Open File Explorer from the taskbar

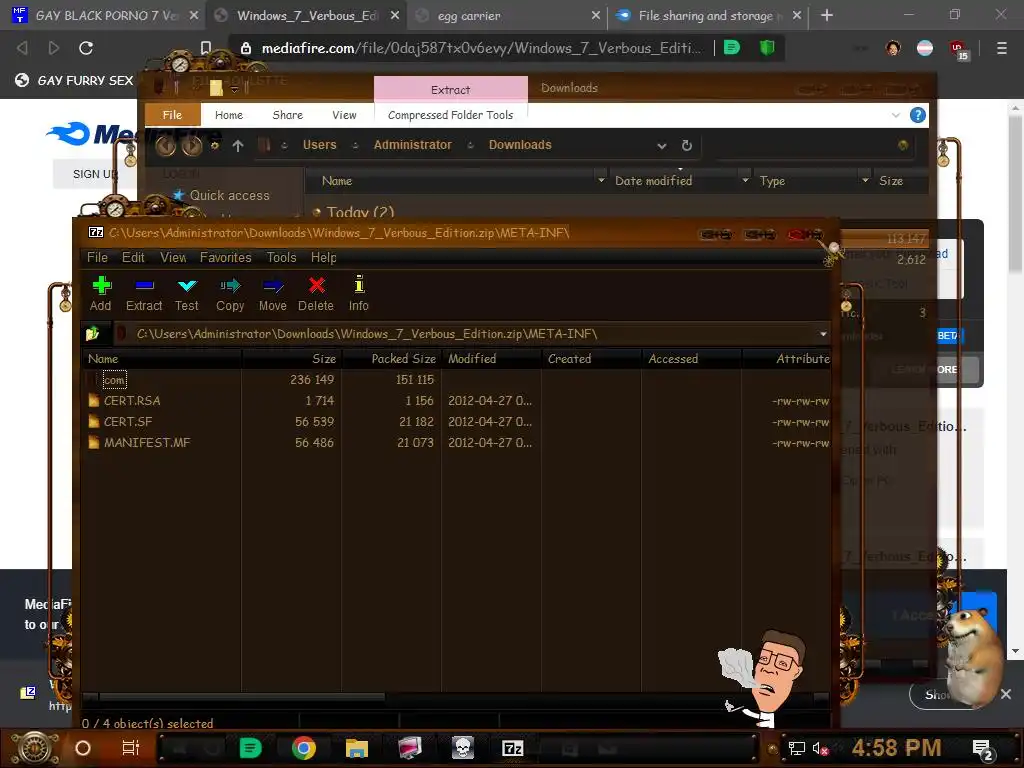pos(357,748)
